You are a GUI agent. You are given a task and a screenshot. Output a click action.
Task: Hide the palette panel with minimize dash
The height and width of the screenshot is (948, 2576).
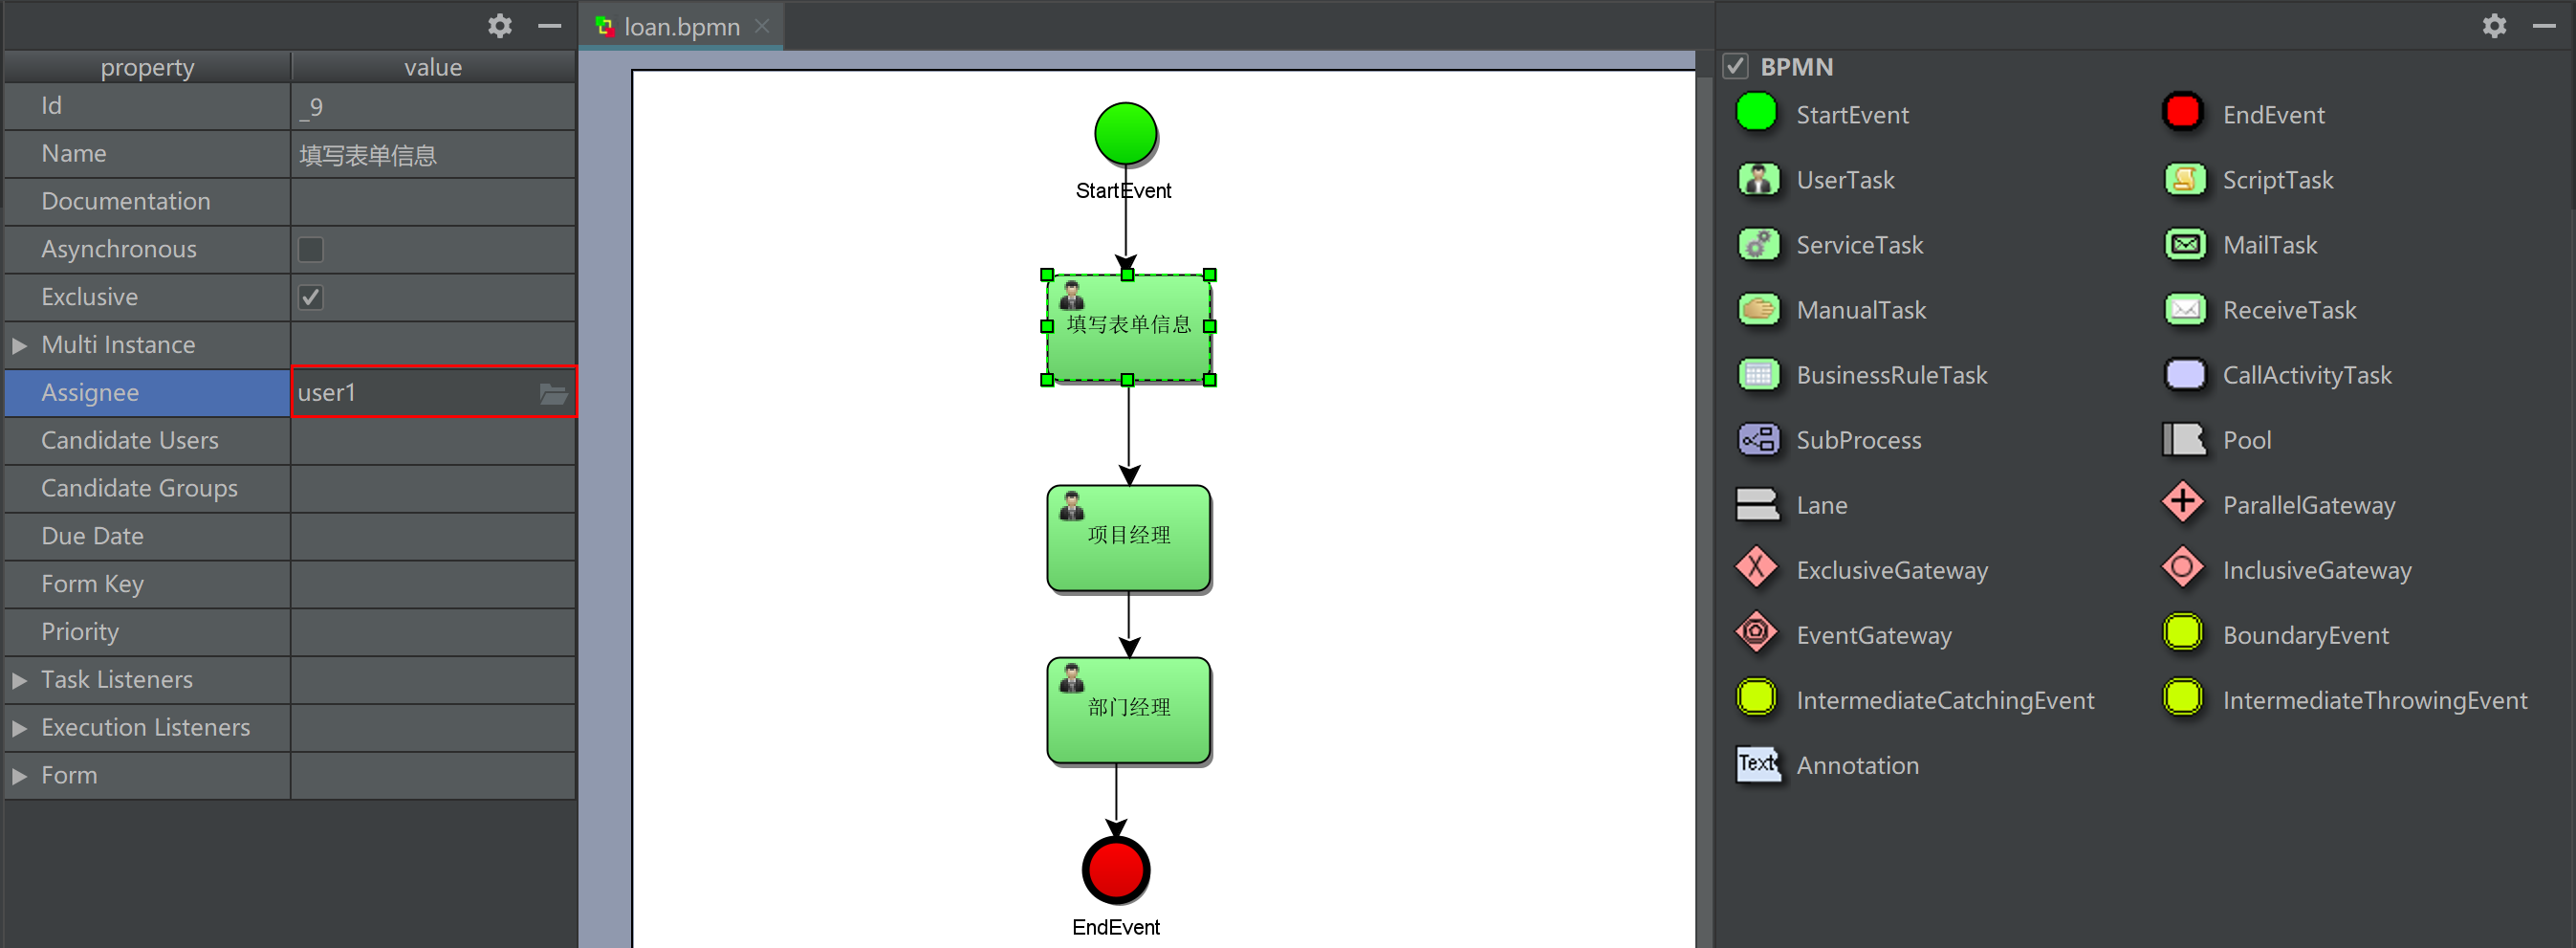coord(2544,26)
